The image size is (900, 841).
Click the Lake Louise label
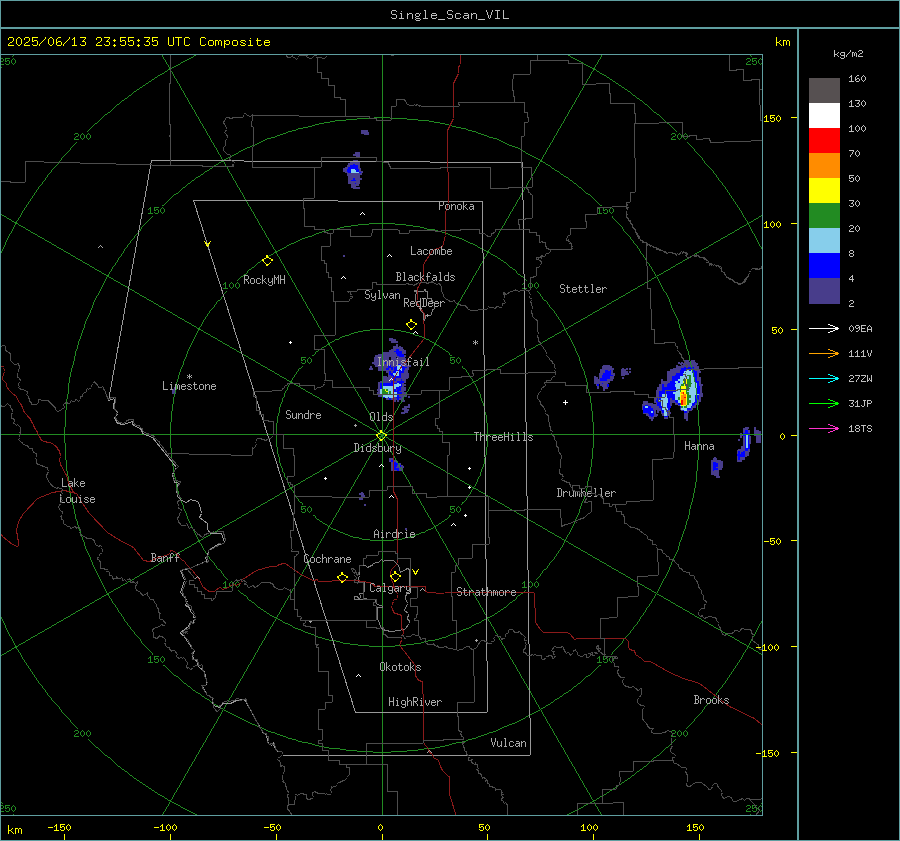(77, 491)
